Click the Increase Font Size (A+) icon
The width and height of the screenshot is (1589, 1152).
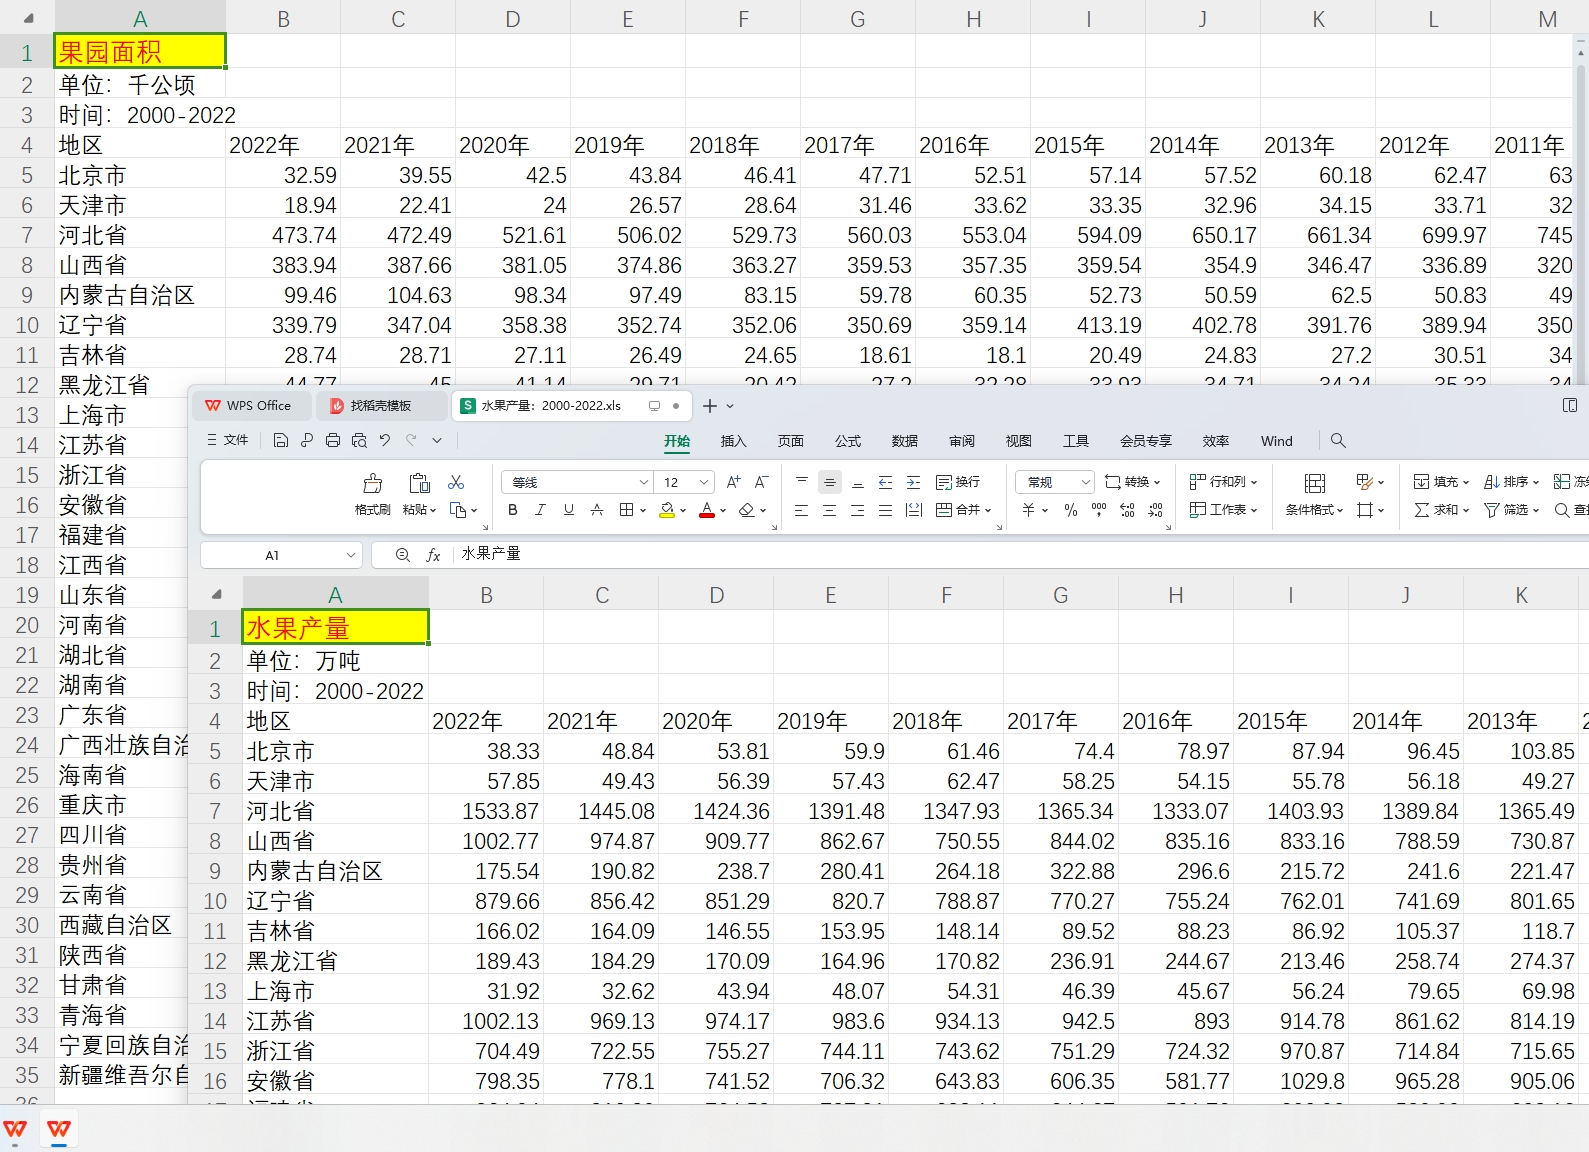tap(734, 482)
